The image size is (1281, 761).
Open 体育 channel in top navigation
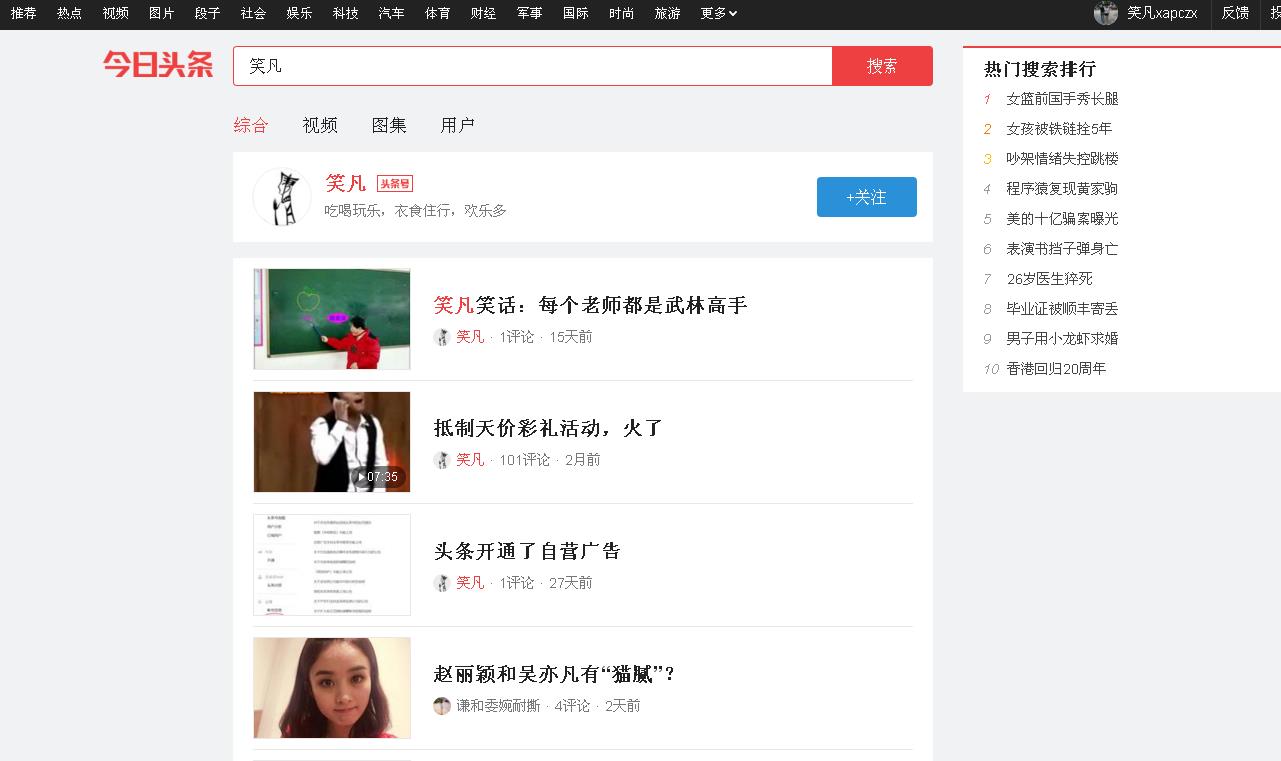tap(437, 13)
